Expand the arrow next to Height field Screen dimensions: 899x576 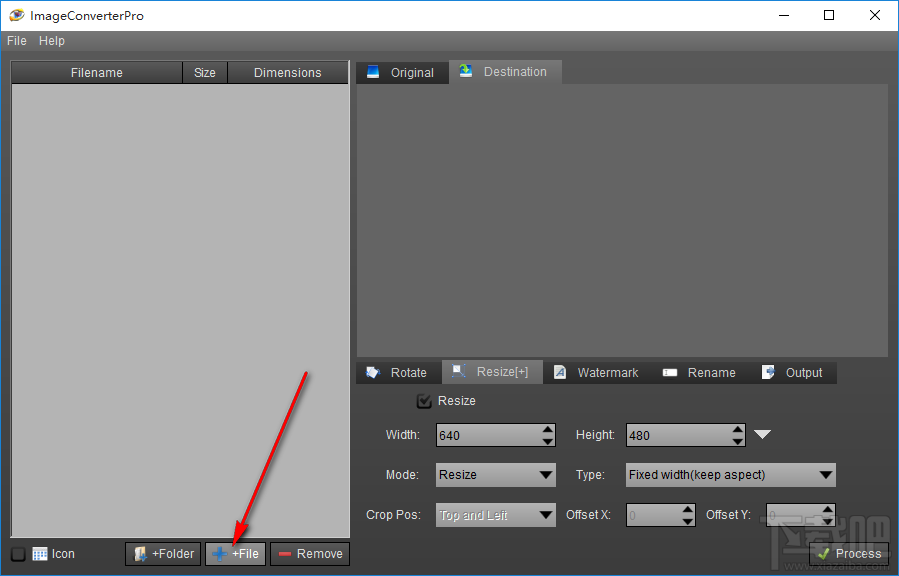(x=763, y=434)
